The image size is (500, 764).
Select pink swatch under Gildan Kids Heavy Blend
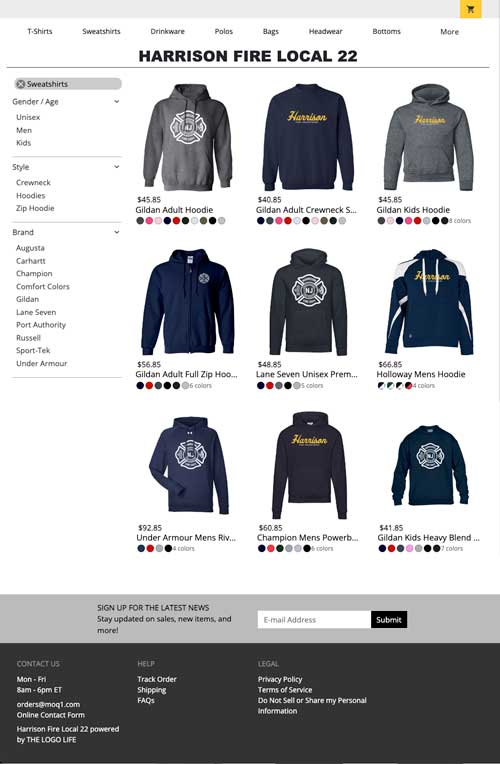(409, 548)
